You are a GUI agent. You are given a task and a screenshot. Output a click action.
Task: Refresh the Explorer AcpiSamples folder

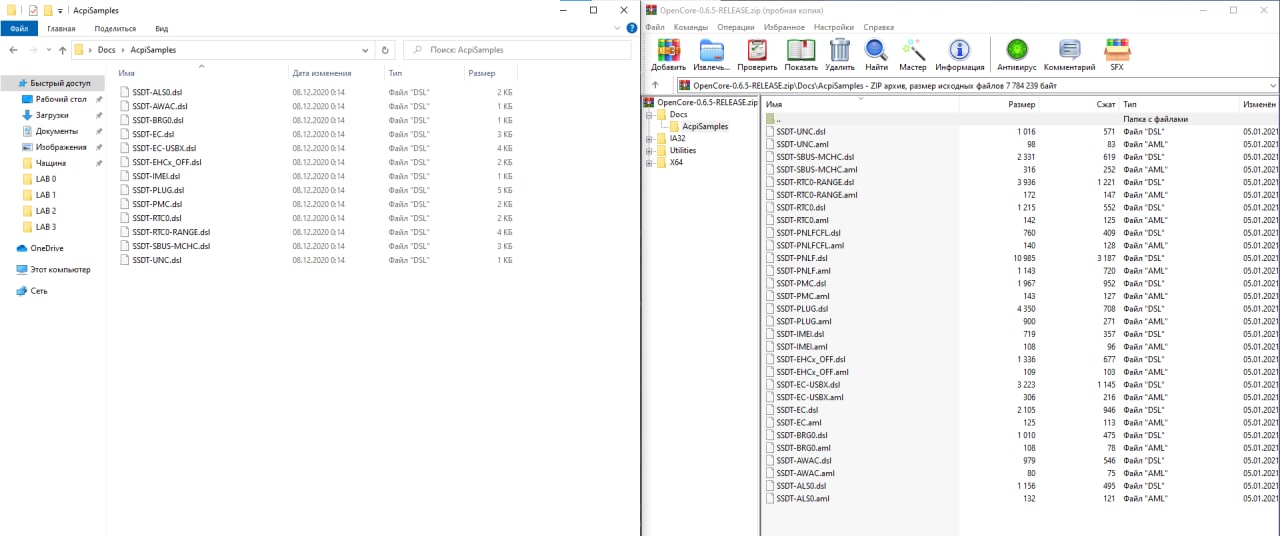[386, 49]
